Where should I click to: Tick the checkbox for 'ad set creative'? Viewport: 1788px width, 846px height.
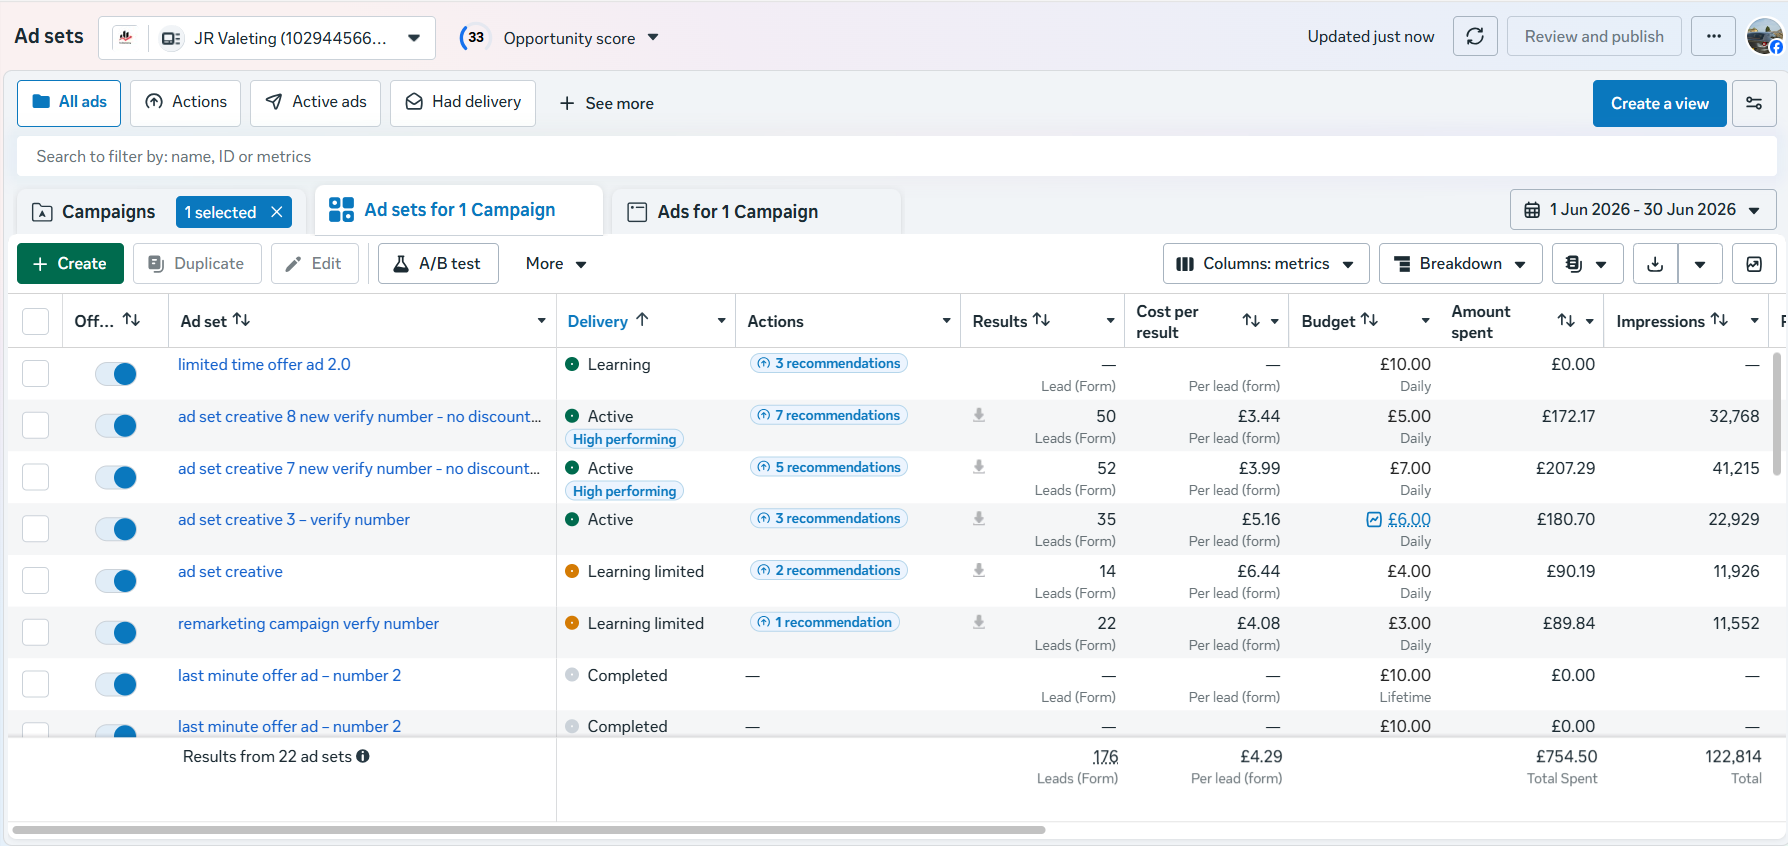point(36,580)
